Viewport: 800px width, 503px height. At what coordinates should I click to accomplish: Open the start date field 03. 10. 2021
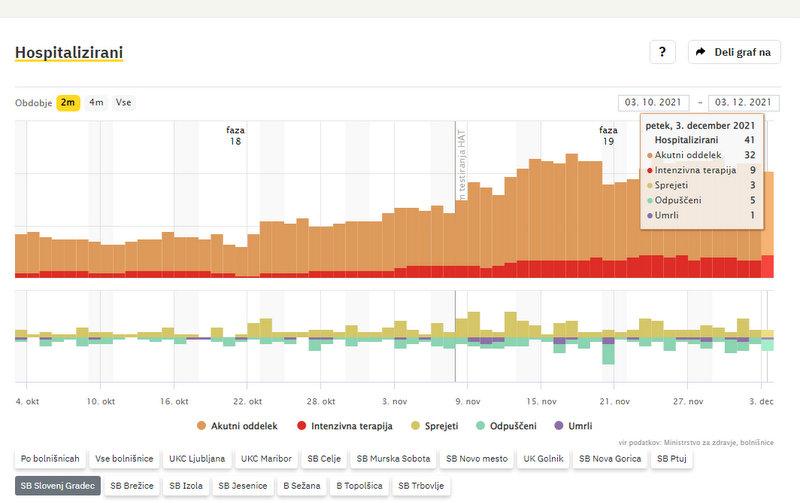[x=654, y=102]
